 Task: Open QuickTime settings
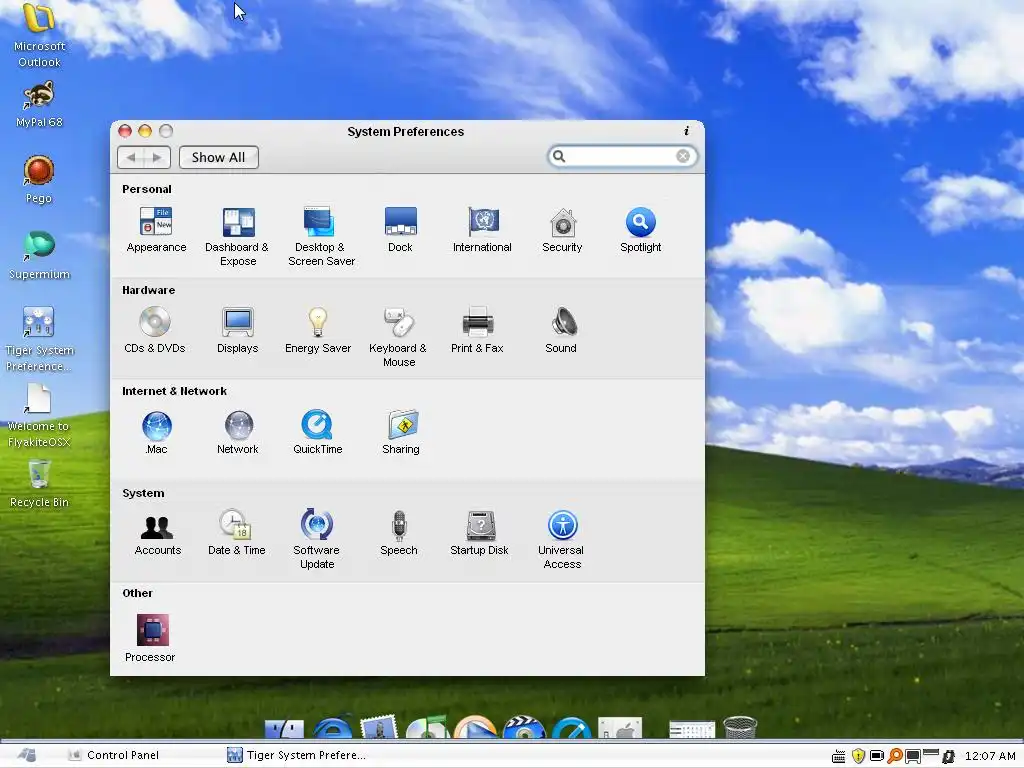coord(317,432)
